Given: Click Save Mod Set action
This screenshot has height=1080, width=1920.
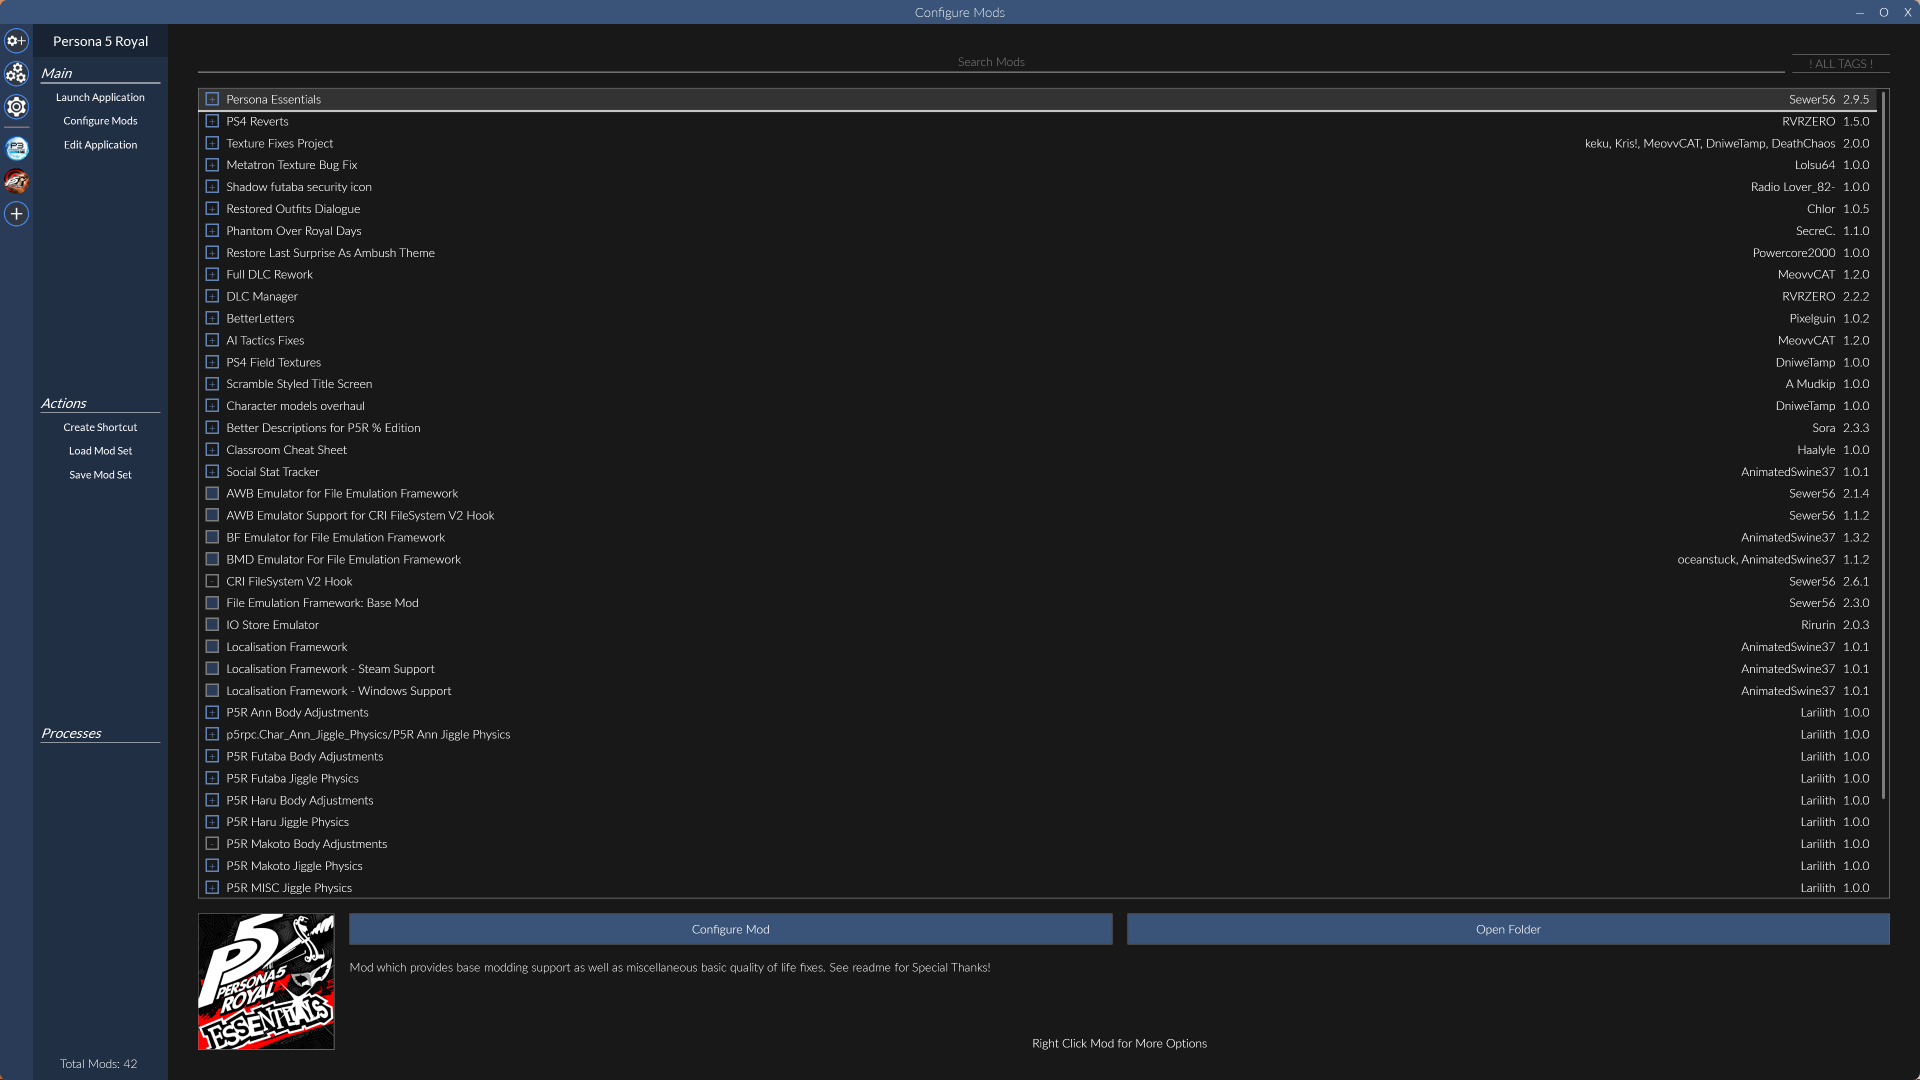Looking at the screenshot, I should (x=100, y=475).
